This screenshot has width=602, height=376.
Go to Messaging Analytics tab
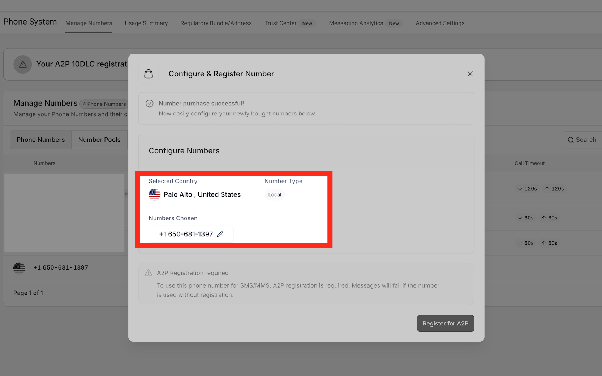356,23
